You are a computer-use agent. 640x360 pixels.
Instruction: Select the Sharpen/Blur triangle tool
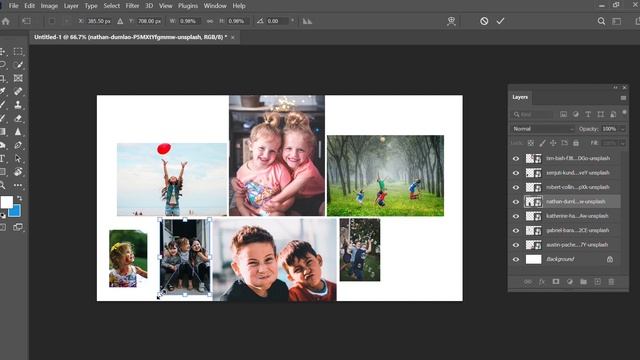[18, 132]
